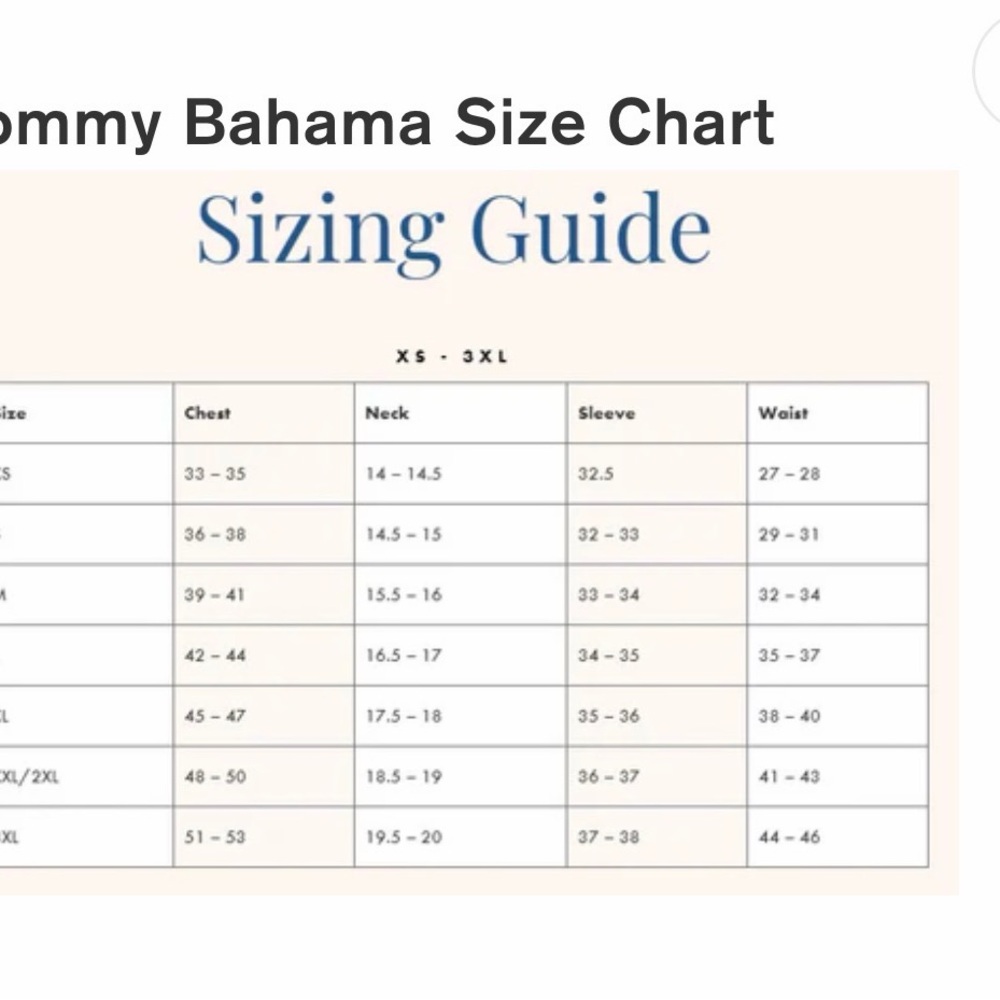Open the sizing guide chart image
Screen dimensions: 1000x1000
point(479,533)
